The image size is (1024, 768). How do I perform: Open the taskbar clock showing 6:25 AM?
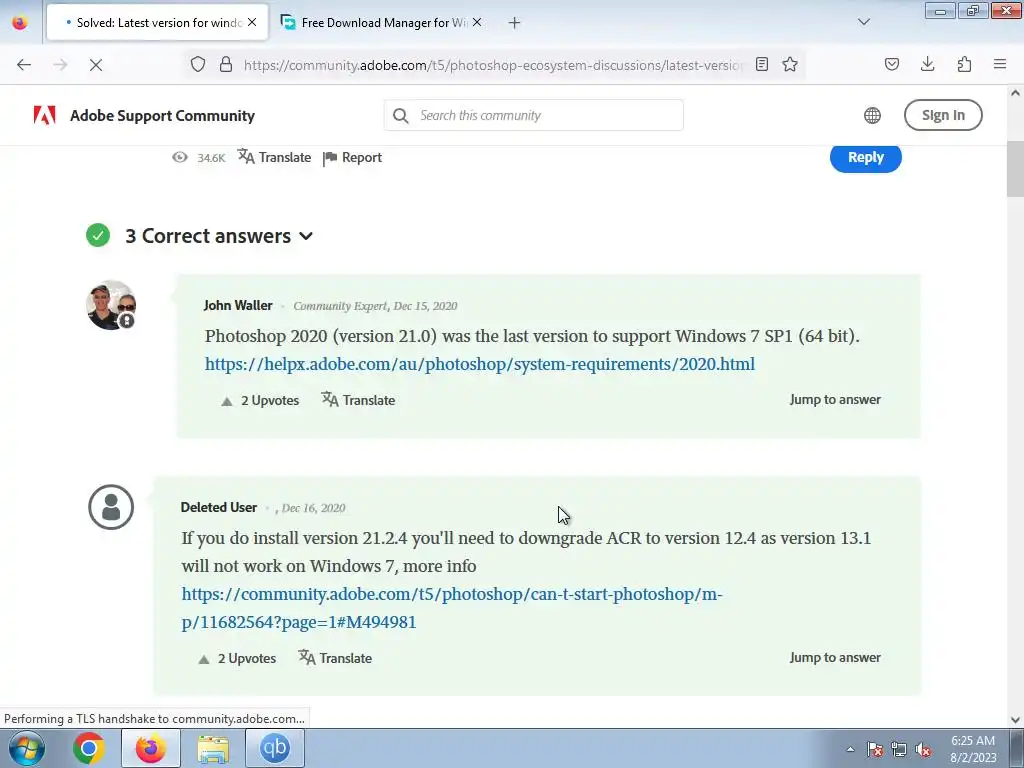[x=973, y=749]
